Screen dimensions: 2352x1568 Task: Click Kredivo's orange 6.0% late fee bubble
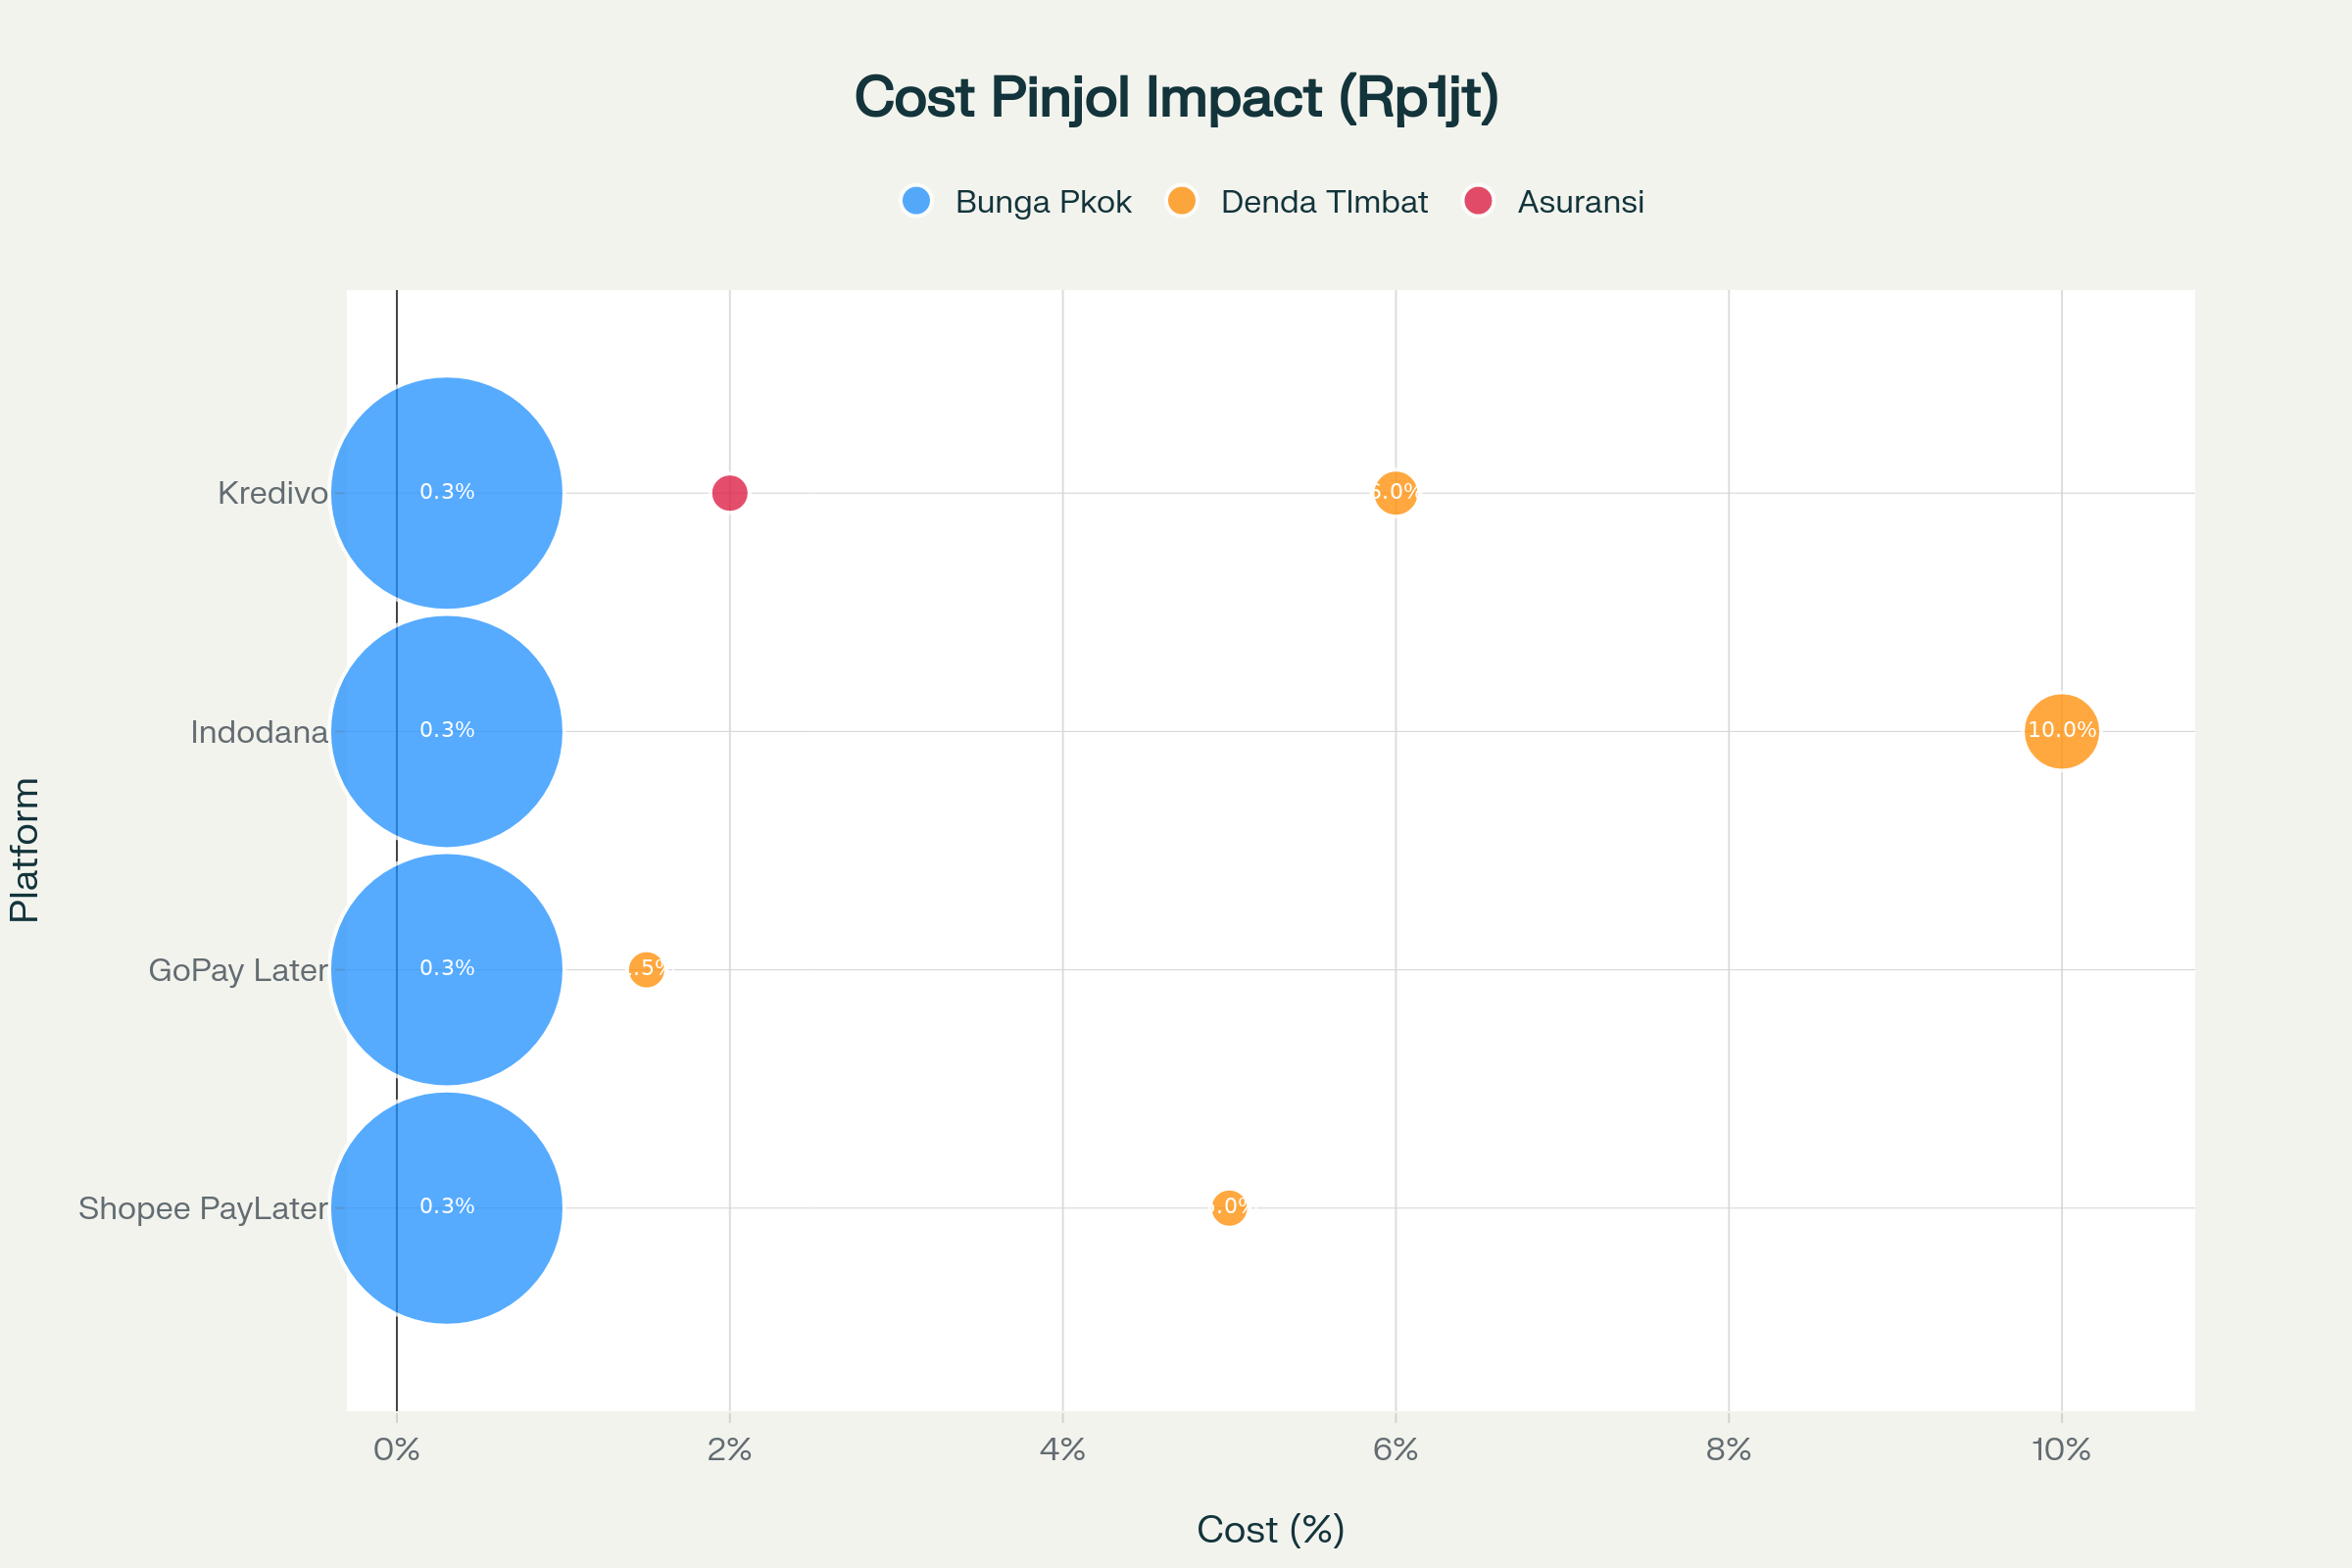pos(1395,493)
